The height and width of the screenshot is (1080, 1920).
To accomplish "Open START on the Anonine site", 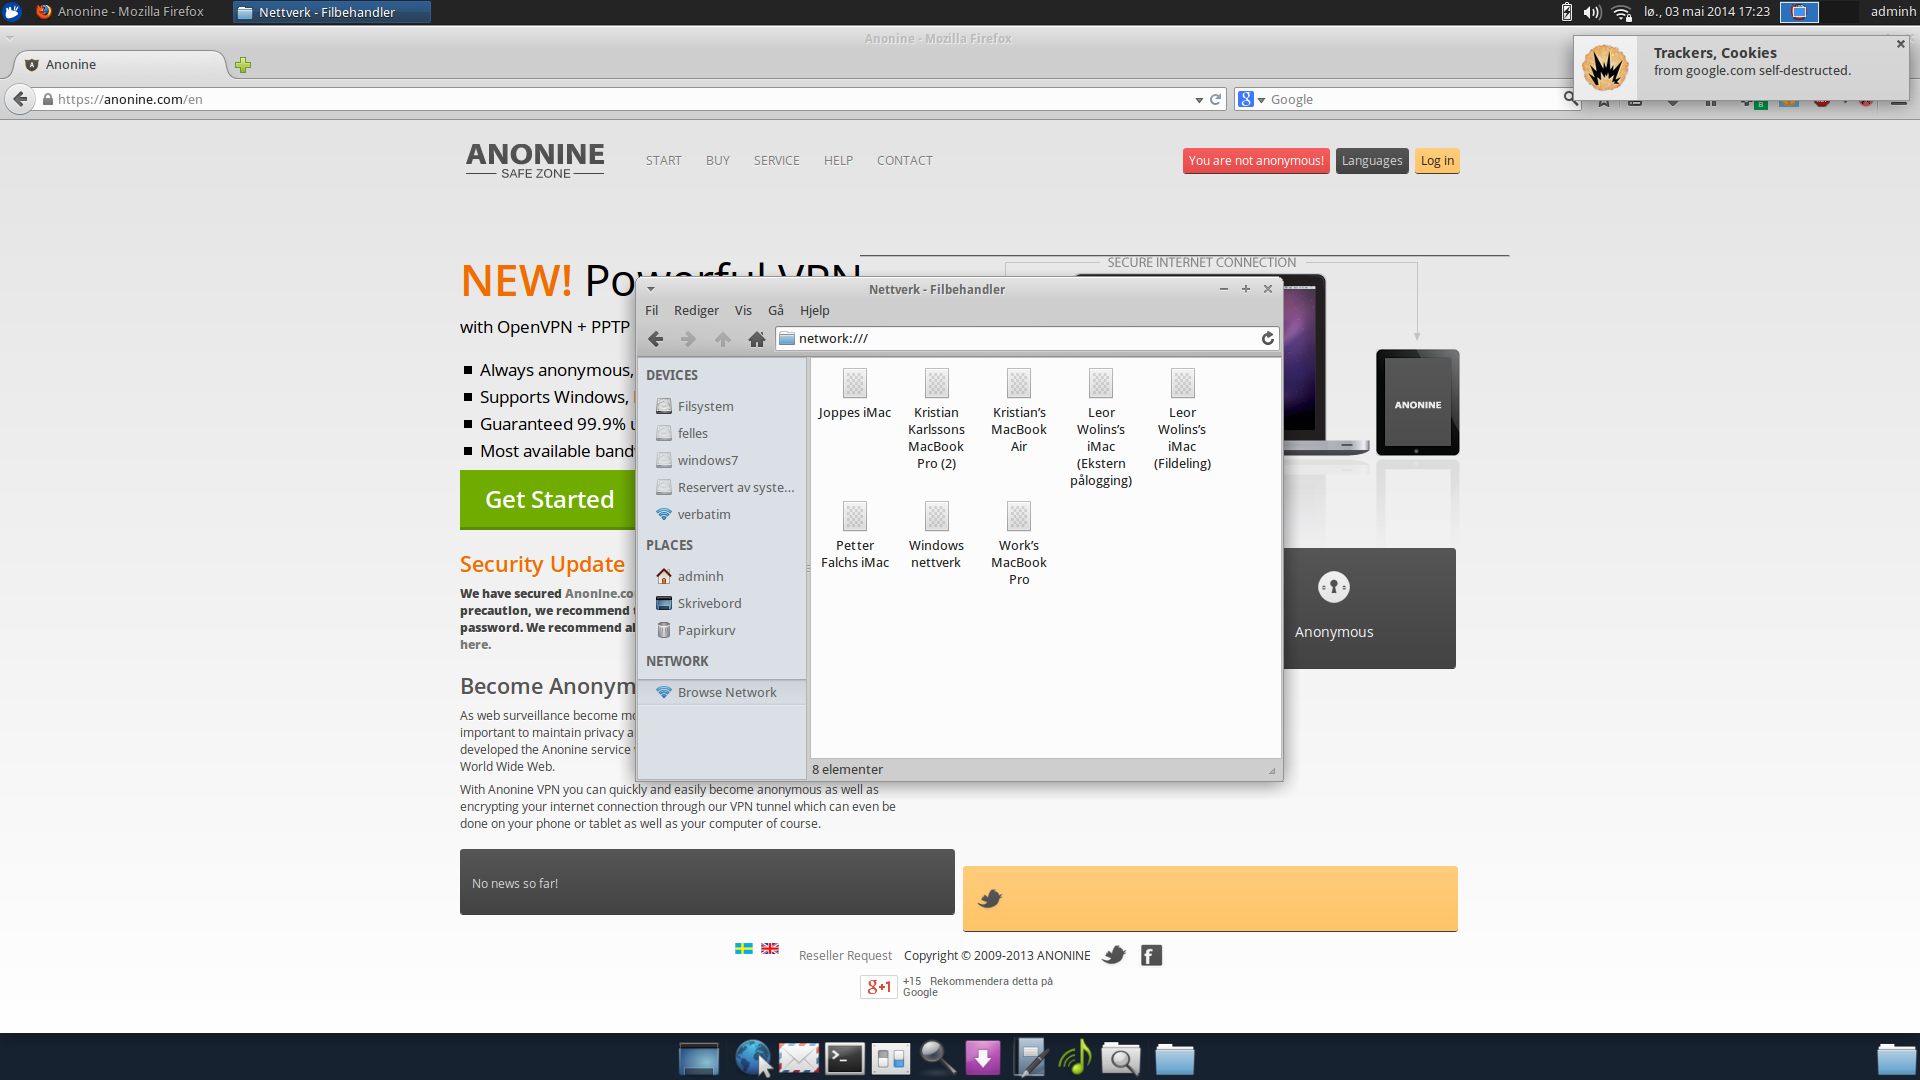I will pyautogui.click(x=663, y=160).
